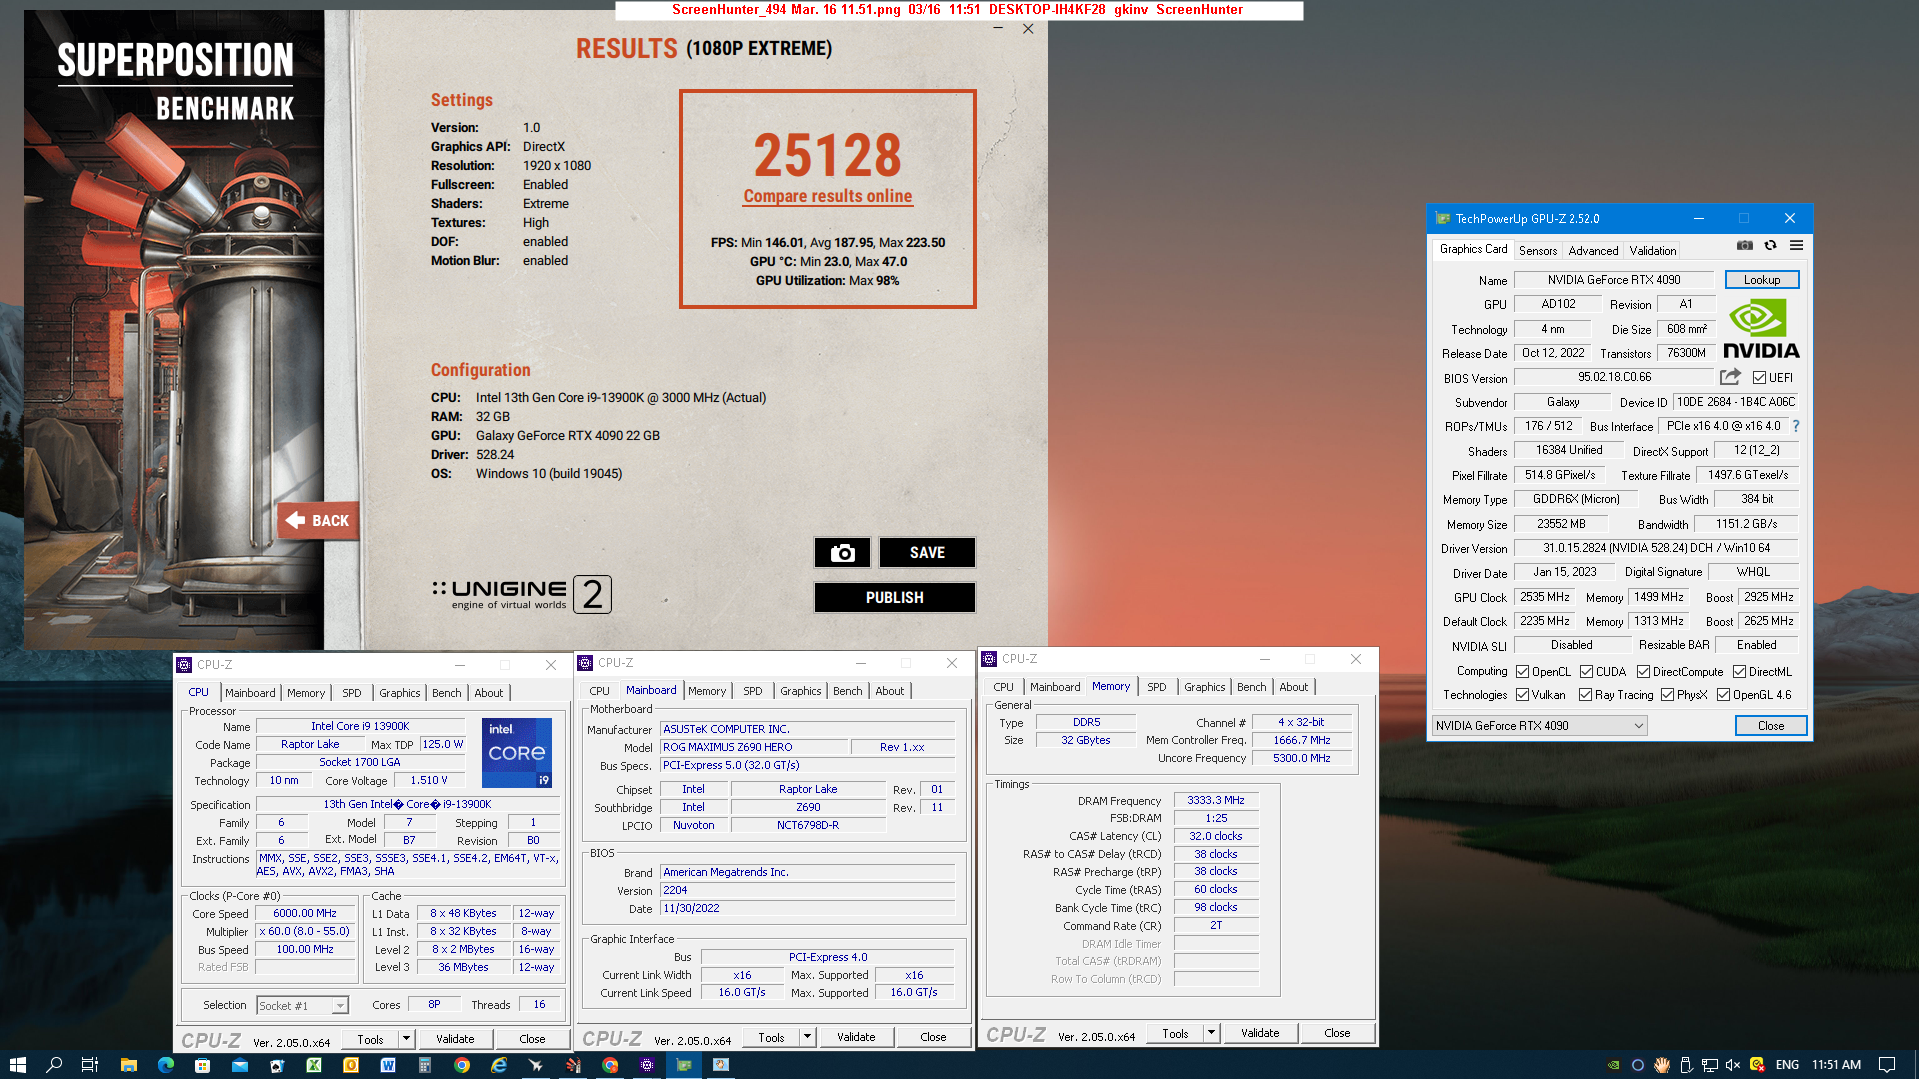Launch Microsoft Edge from the taskbar
Screen dimensions: 1919x1079
coord(165,1065)
